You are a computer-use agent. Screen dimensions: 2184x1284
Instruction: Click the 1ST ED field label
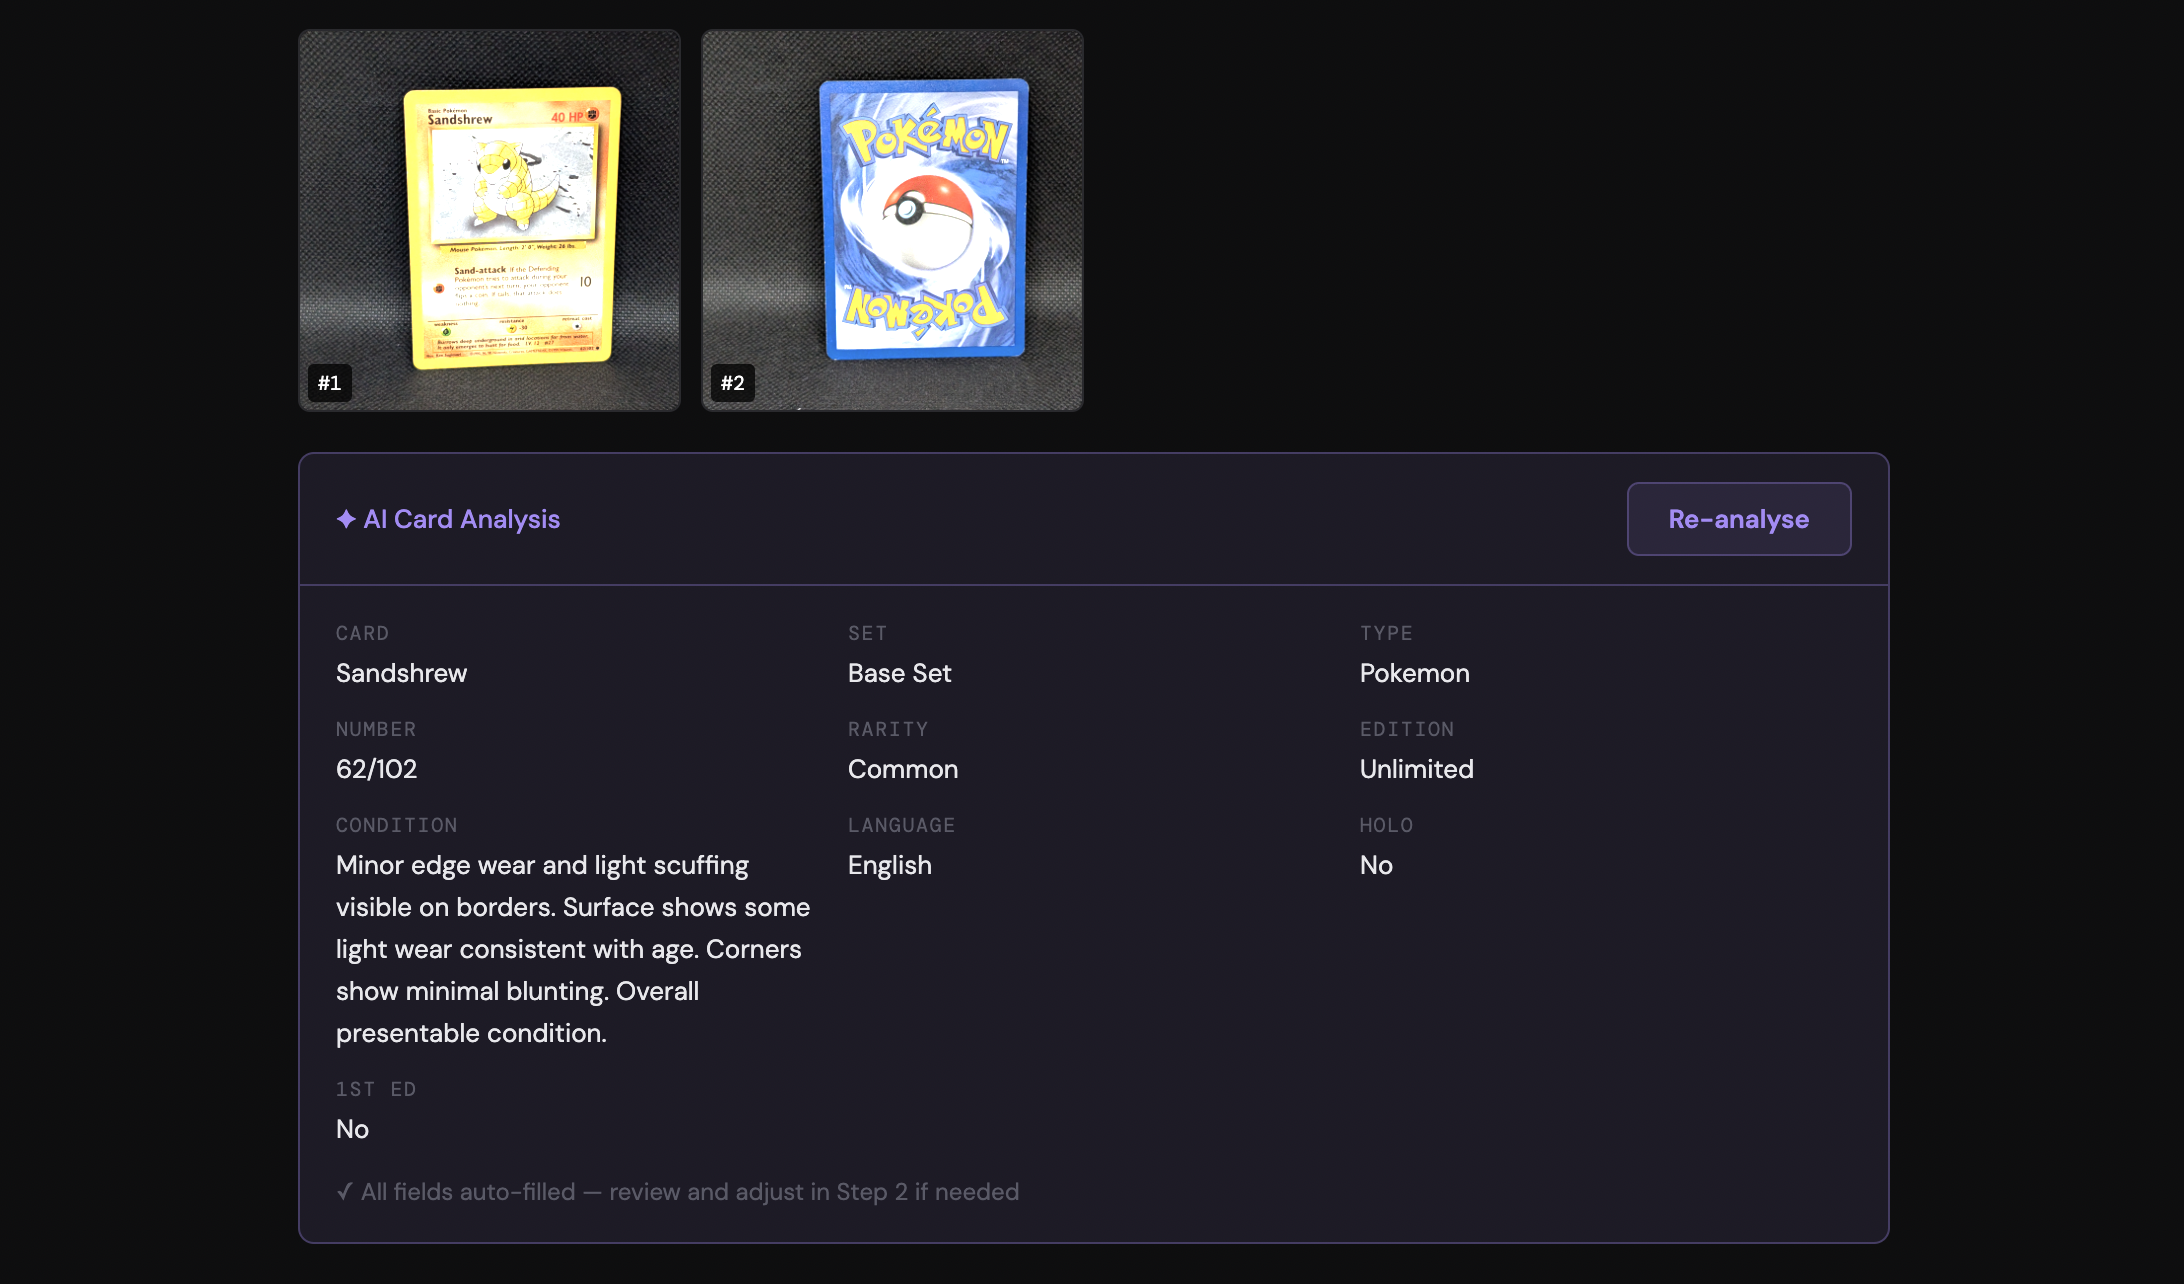point(376,1089)
